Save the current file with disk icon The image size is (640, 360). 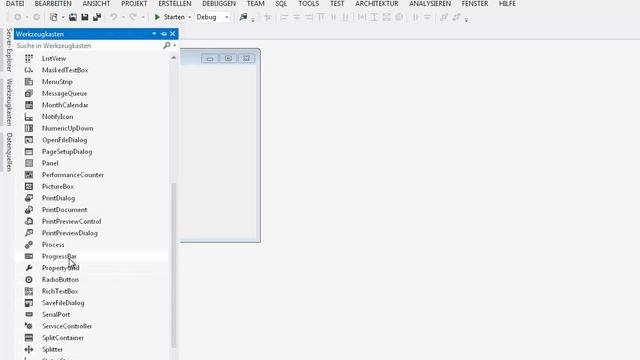(x=84, y=17)
